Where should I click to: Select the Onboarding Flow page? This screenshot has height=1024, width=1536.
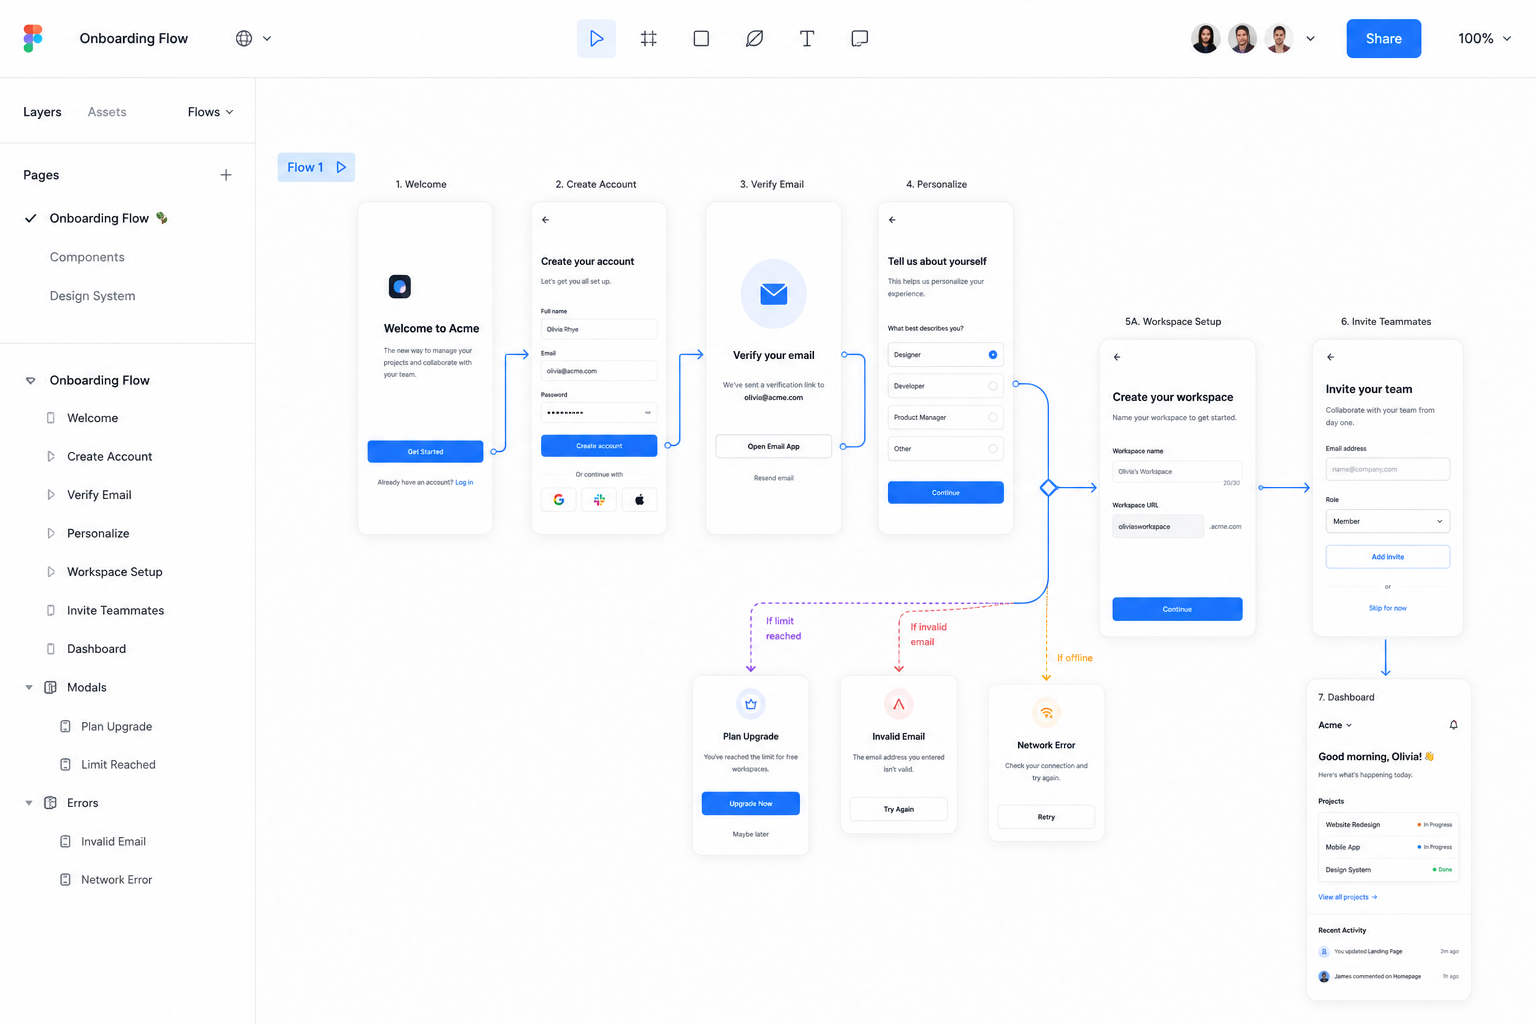(x=99, y=218)
